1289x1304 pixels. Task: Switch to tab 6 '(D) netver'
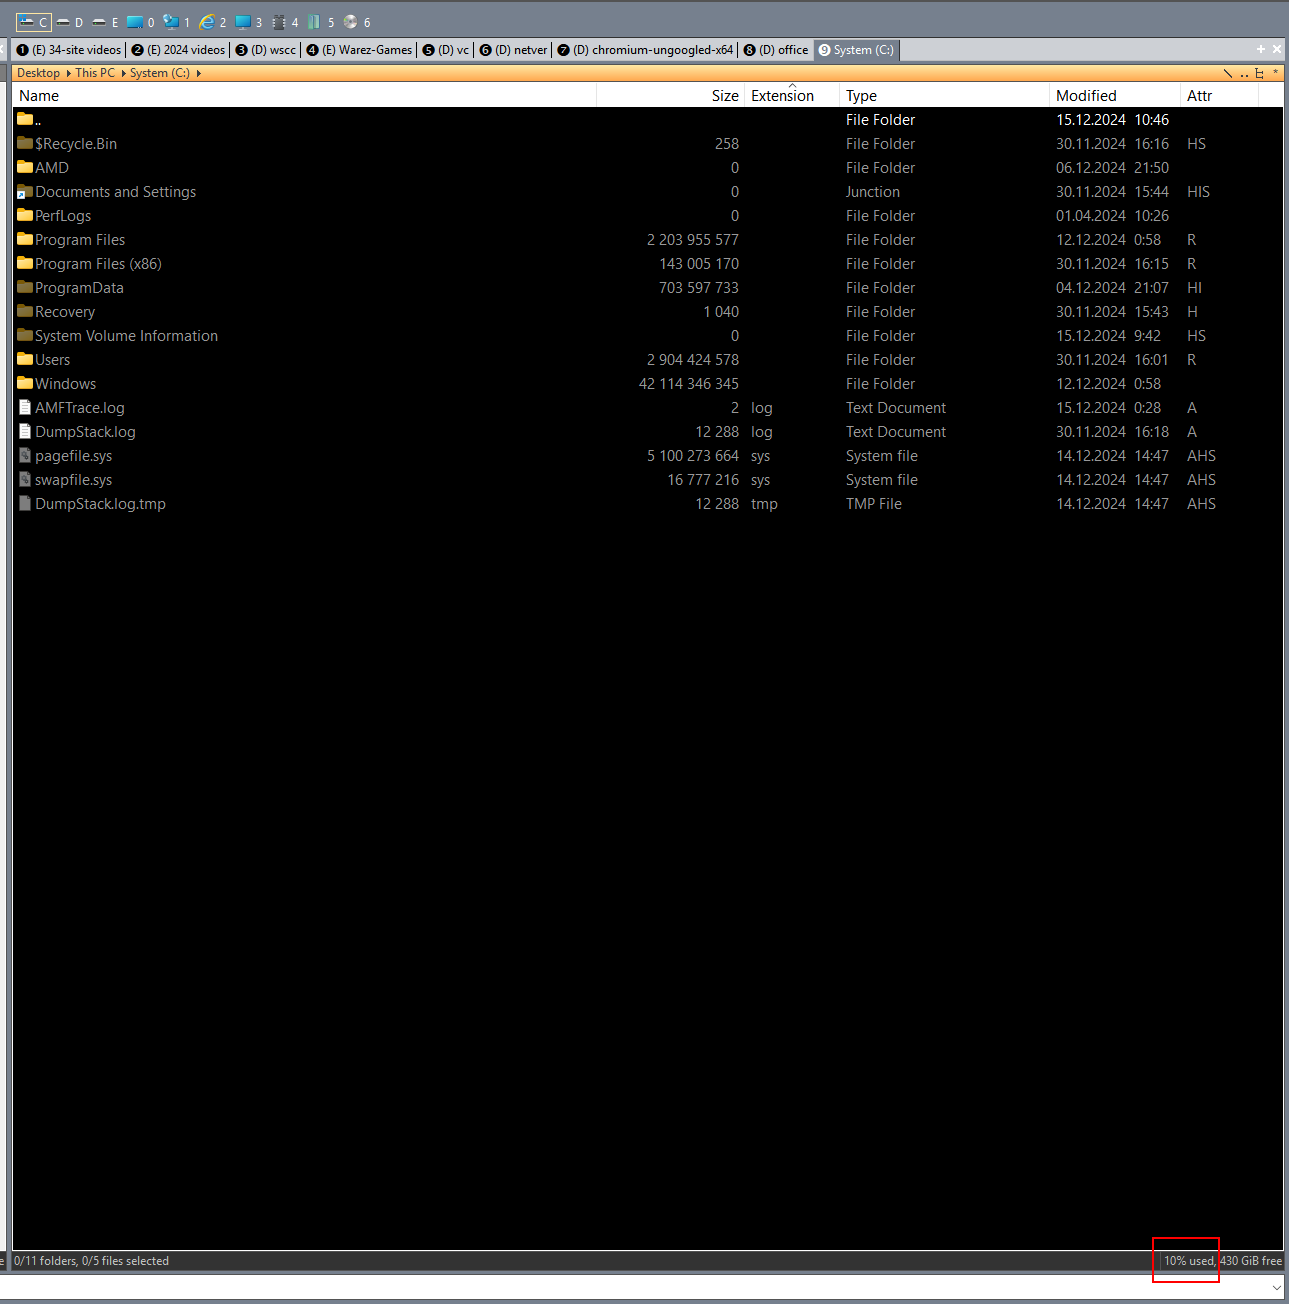pos(513,50)
